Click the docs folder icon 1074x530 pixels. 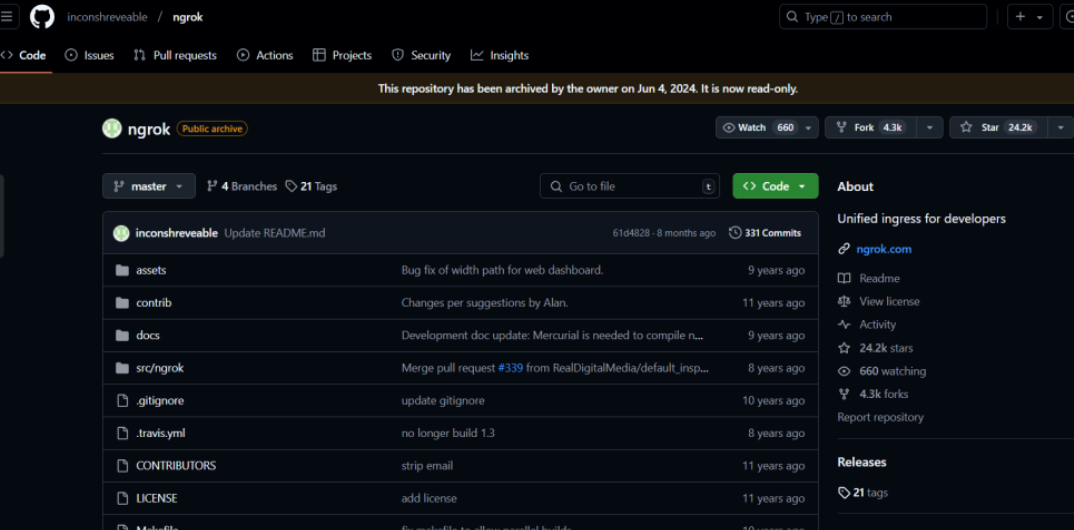123,336
